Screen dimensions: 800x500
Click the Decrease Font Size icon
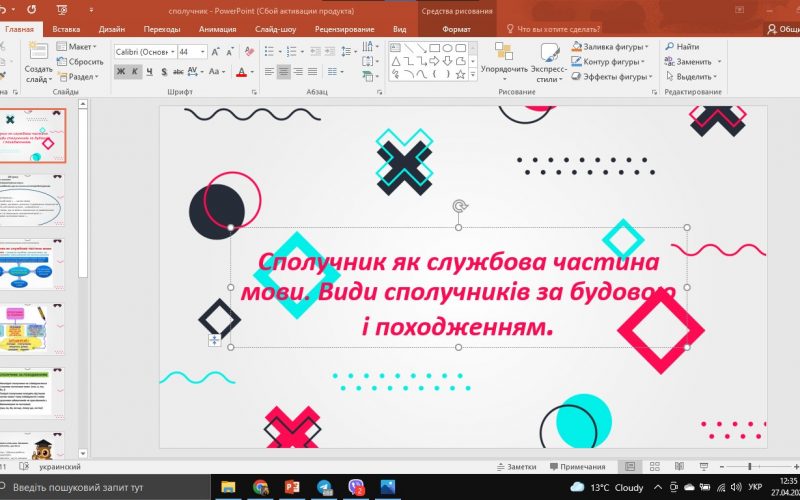click(x=230, y=52)
